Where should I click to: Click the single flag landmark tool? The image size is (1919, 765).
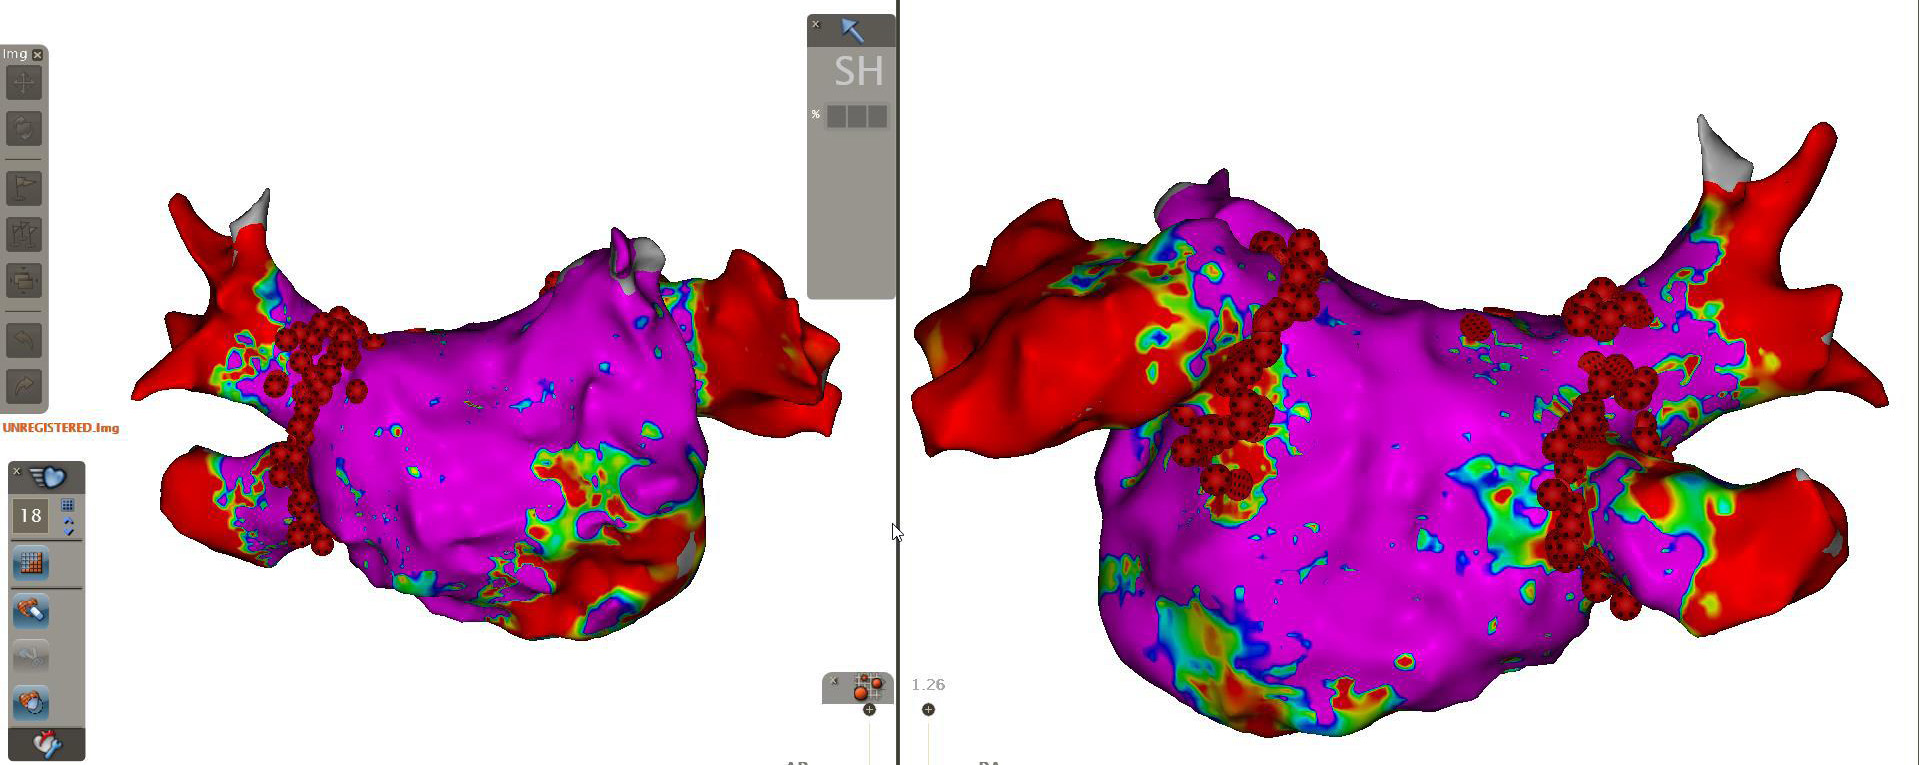24,187
